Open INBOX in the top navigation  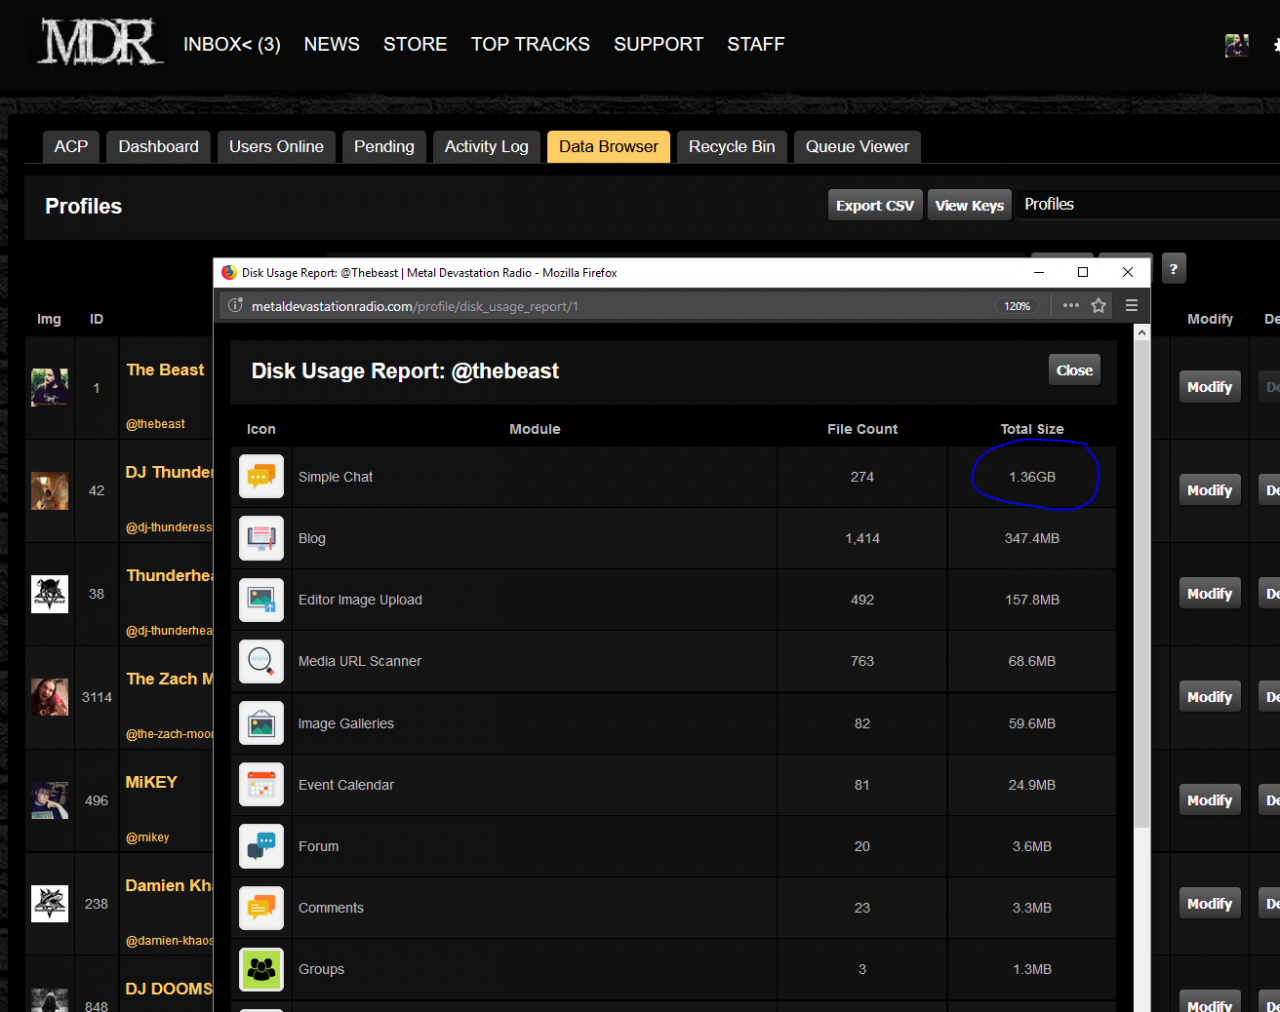coord(232,44)
